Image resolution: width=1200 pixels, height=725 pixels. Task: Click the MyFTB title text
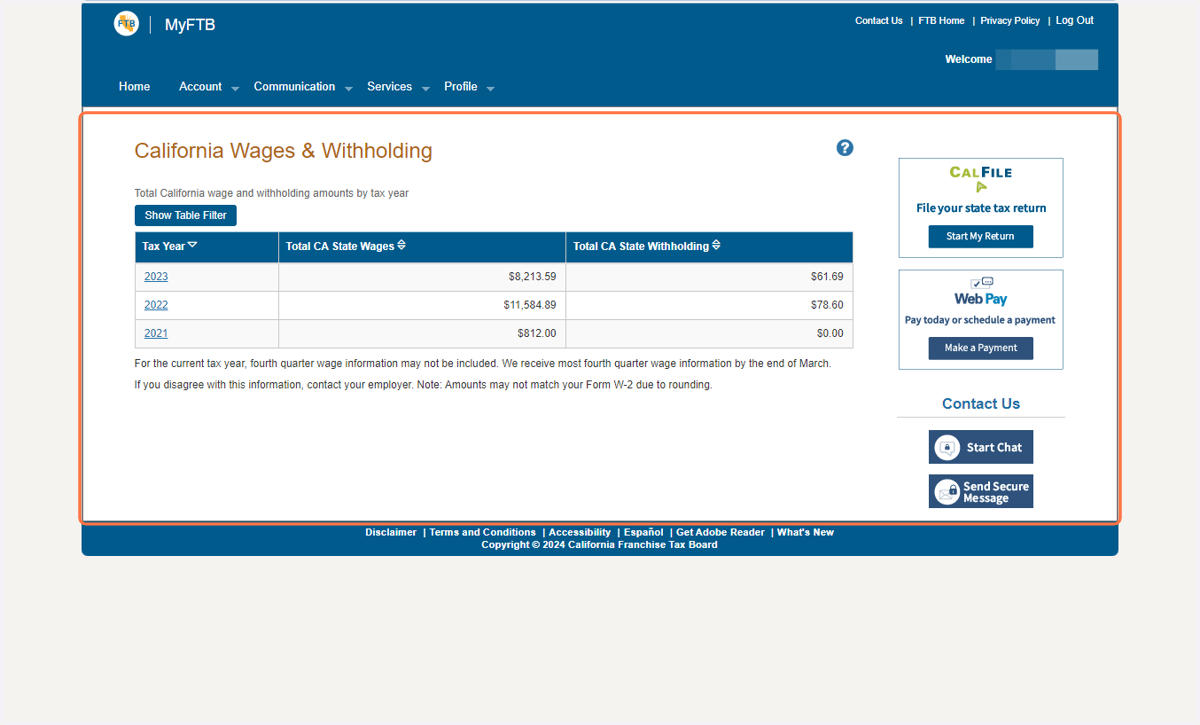(190, 25)
